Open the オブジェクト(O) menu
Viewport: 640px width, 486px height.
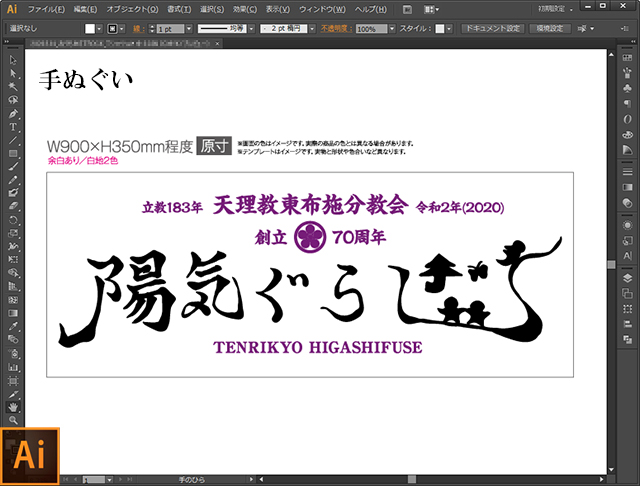tap(133, 9)
